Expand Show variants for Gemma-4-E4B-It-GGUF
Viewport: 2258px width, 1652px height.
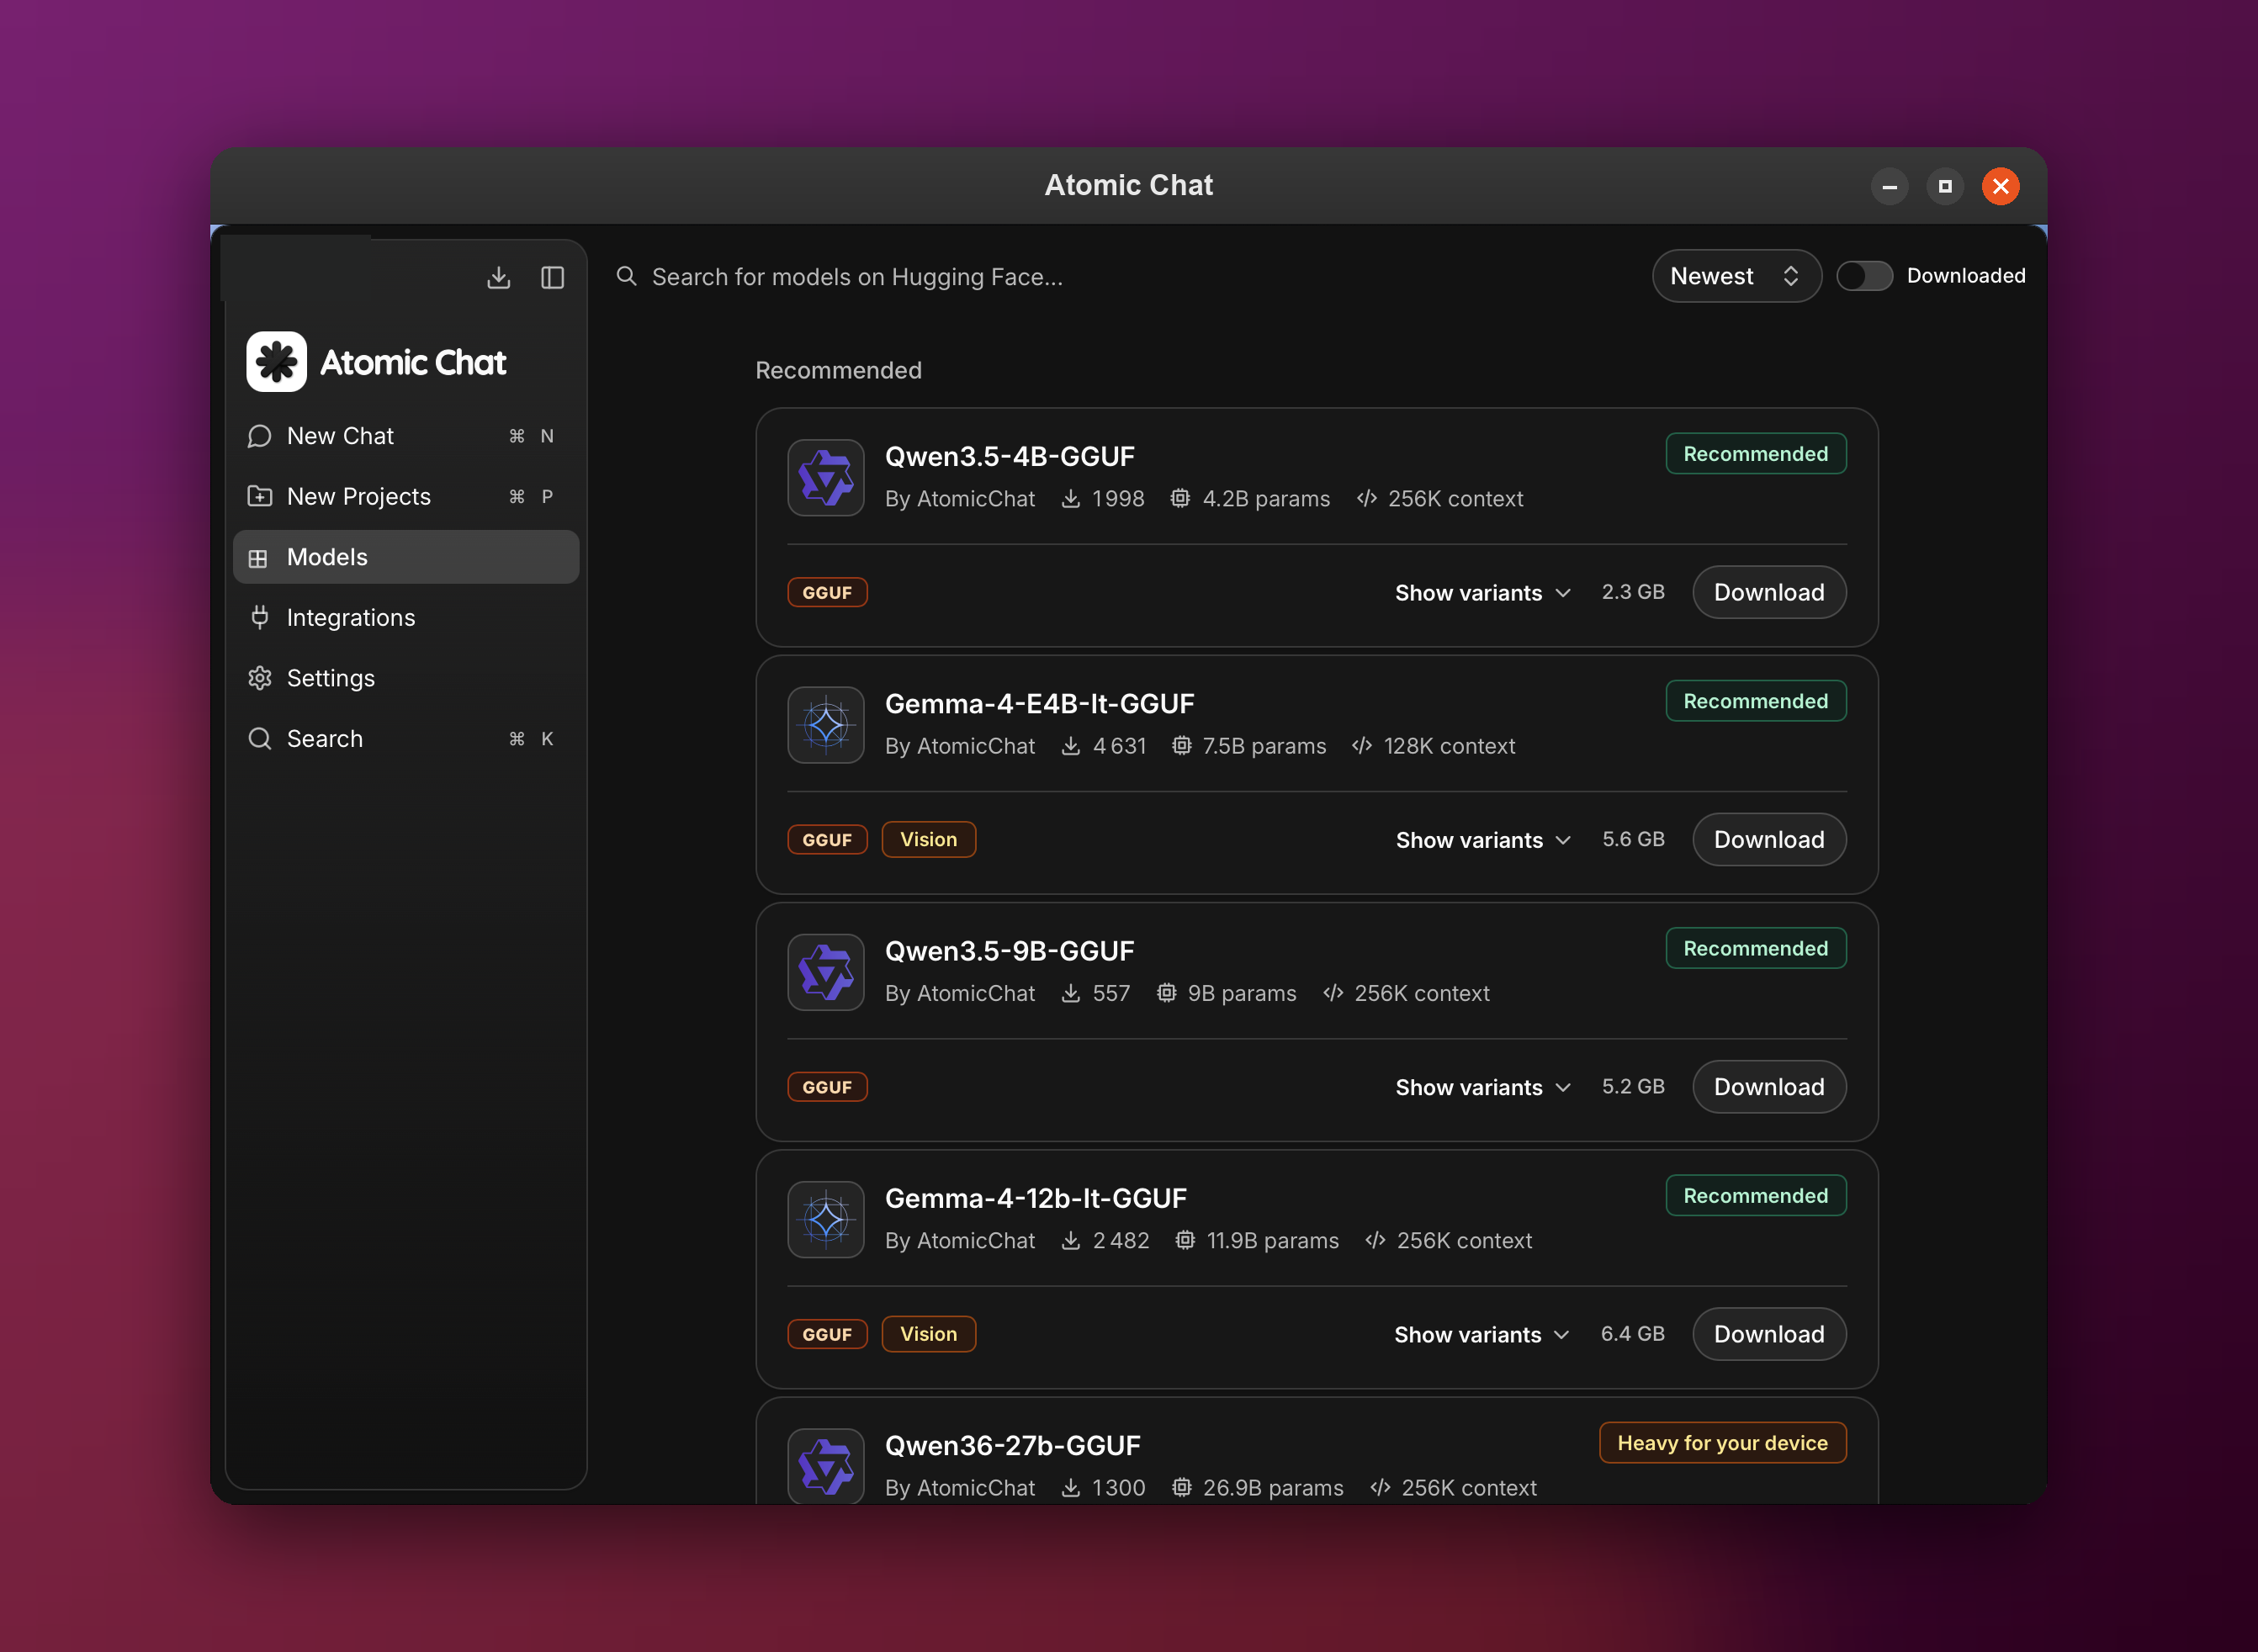1482,840
